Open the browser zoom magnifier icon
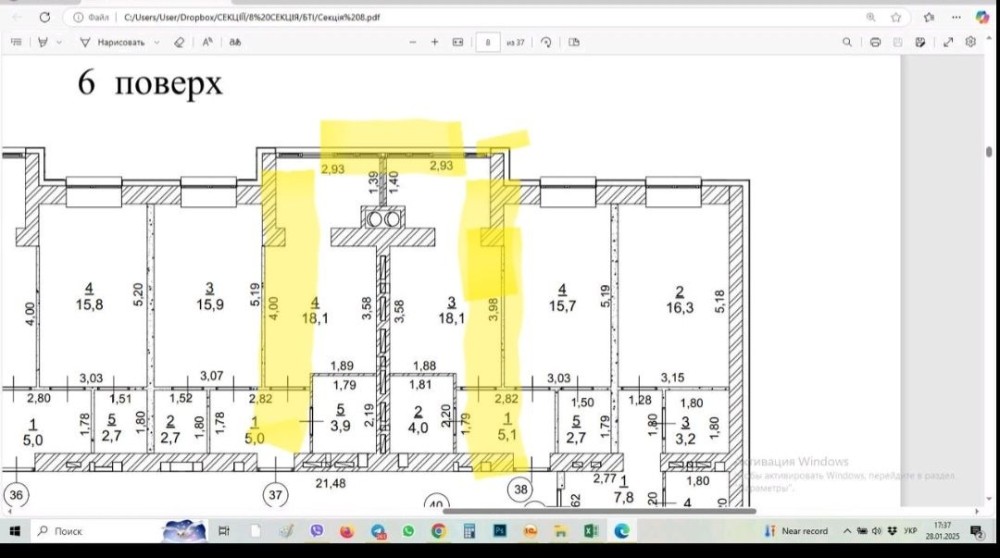Image resolution: width=1000 pixels, height=558 pixels. pyautogui.click(x=871, y=17)
